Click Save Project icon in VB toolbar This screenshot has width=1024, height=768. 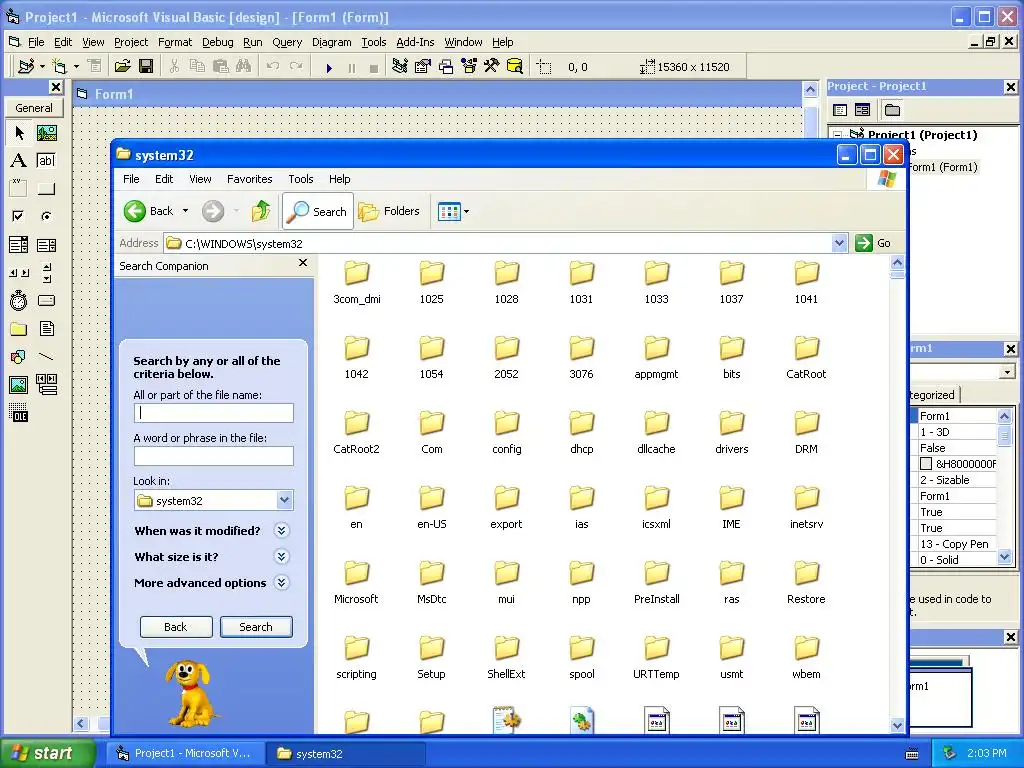point(146,66)
